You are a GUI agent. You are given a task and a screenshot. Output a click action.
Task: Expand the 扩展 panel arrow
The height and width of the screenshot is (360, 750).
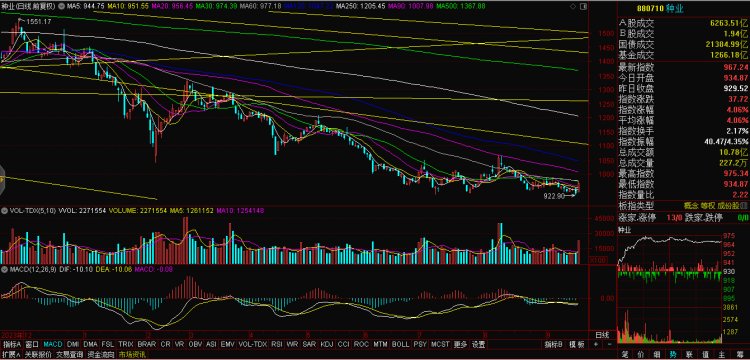pos(12,355)
